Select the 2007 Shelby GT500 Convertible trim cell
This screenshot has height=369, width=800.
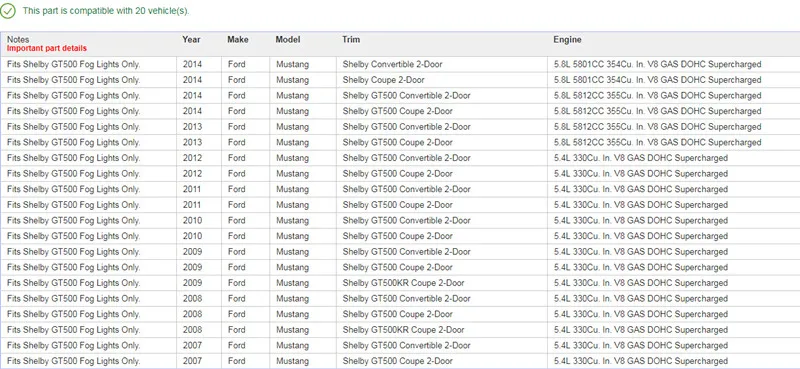pos(441,346)
